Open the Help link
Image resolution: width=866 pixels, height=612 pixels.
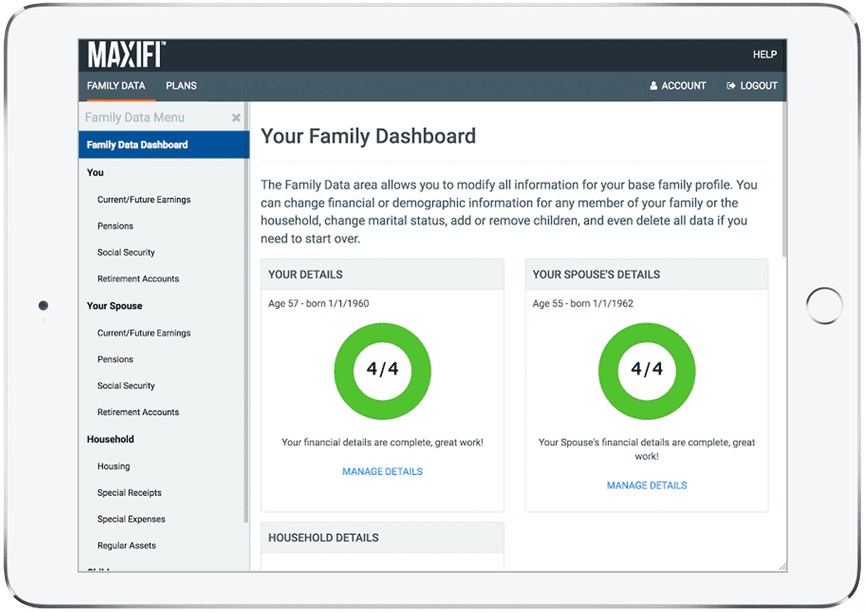(764, 55)
